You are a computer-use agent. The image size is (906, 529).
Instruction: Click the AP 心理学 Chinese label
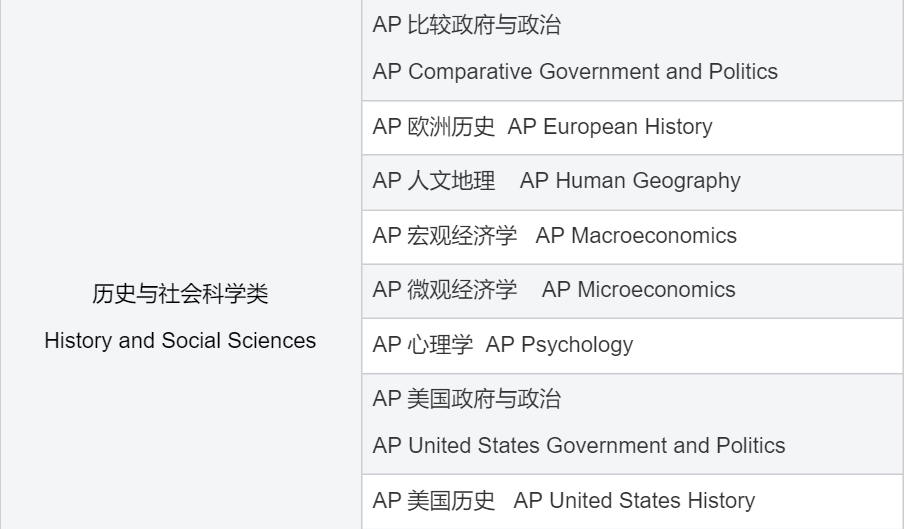[x=423, y=345]
